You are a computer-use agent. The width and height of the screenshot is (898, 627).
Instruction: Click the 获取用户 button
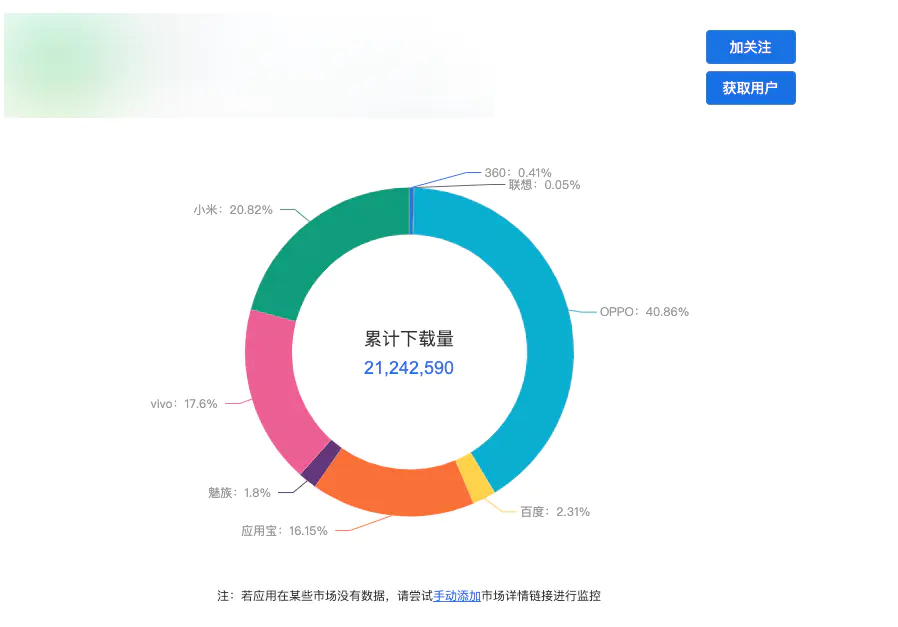click(x=750, y=88)
